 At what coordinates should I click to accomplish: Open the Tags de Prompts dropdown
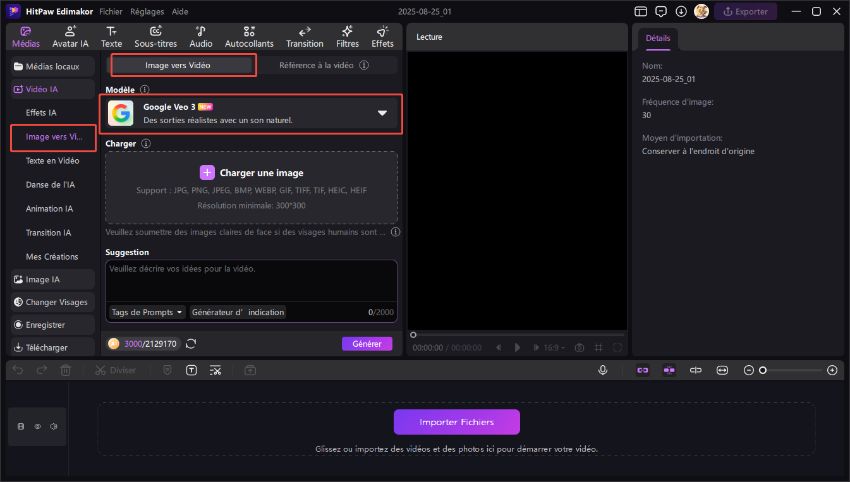146,312
